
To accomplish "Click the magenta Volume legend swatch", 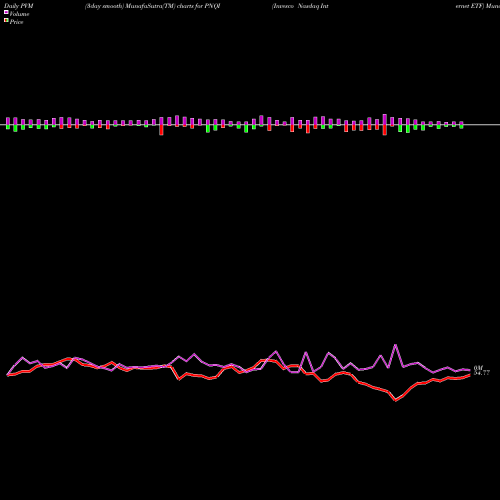I will [x=6, y=12].
